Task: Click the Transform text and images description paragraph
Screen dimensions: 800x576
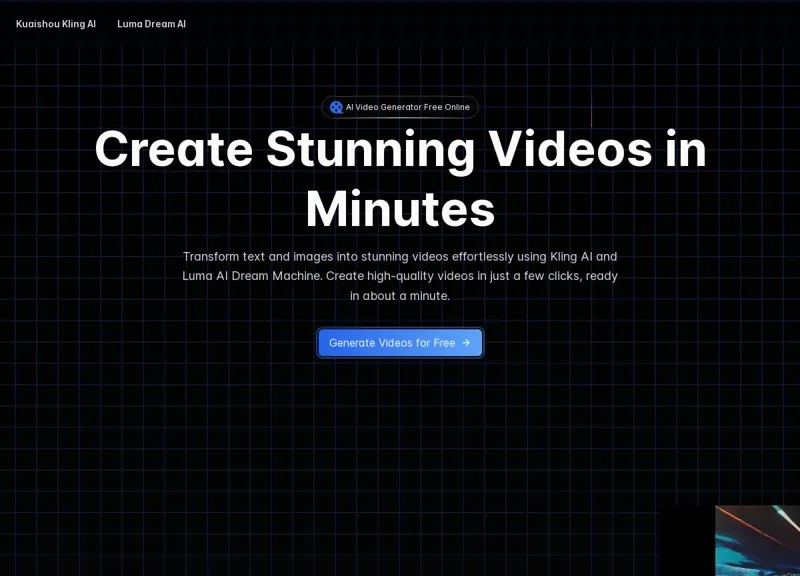Action: (400, 276)
